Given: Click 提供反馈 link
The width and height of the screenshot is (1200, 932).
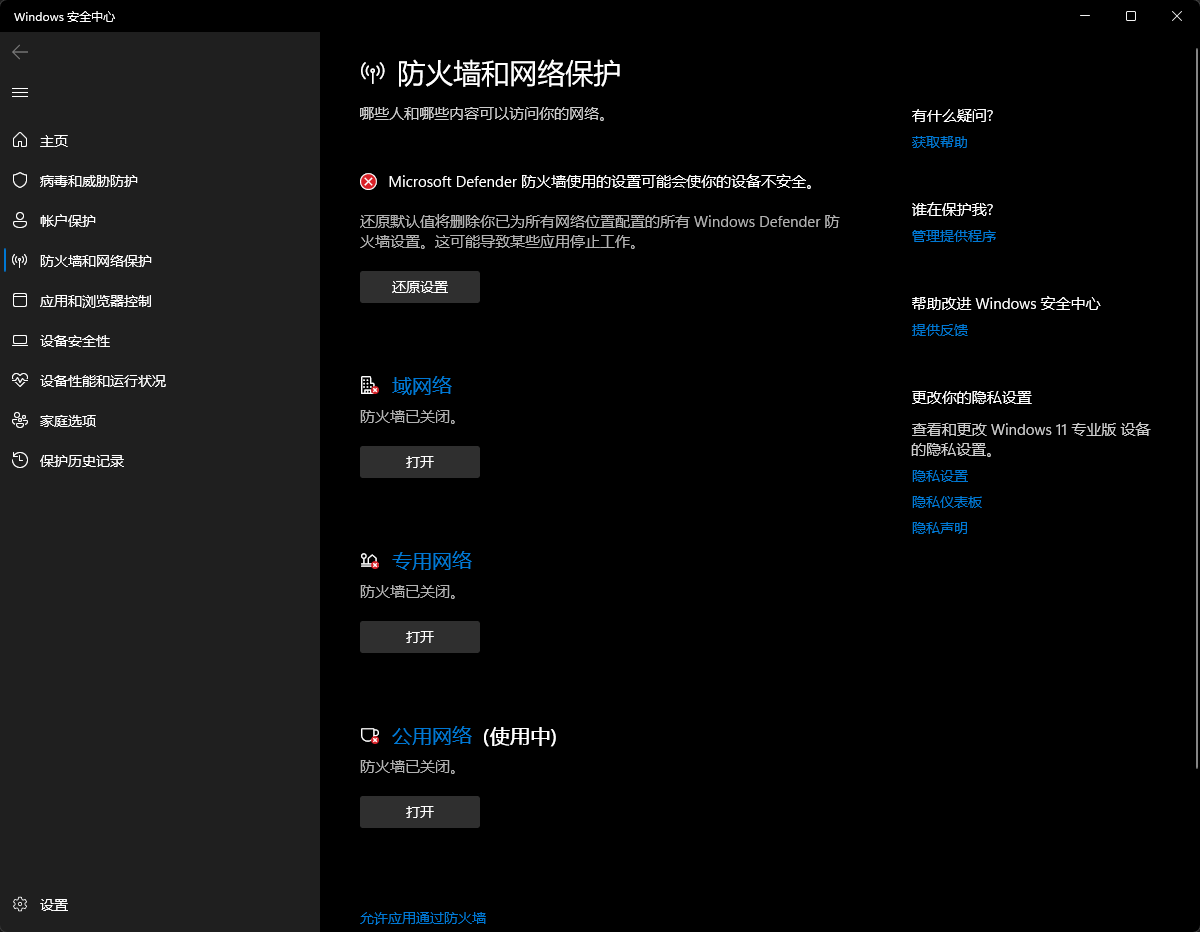Looking at the screenshot, I should click(940, 330).
